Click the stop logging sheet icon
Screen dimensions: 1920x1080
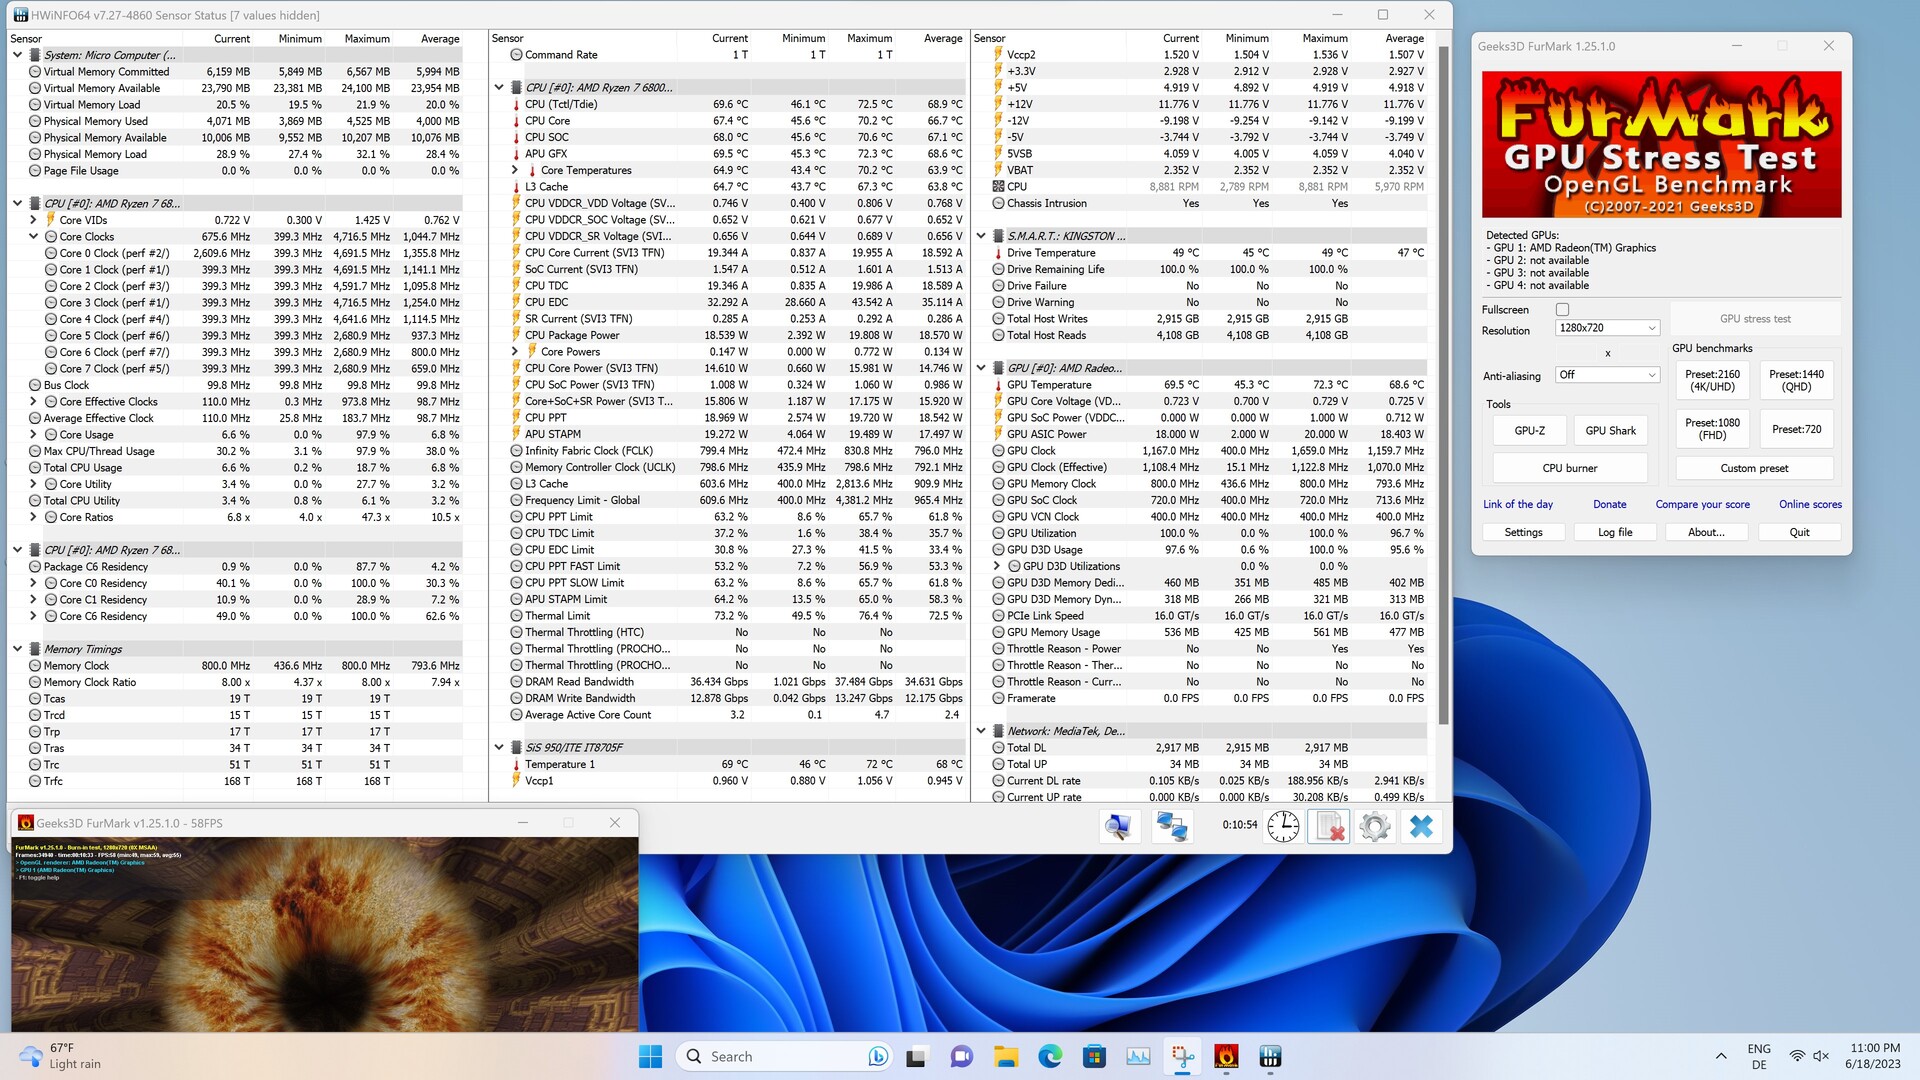tap(1329, 826)
